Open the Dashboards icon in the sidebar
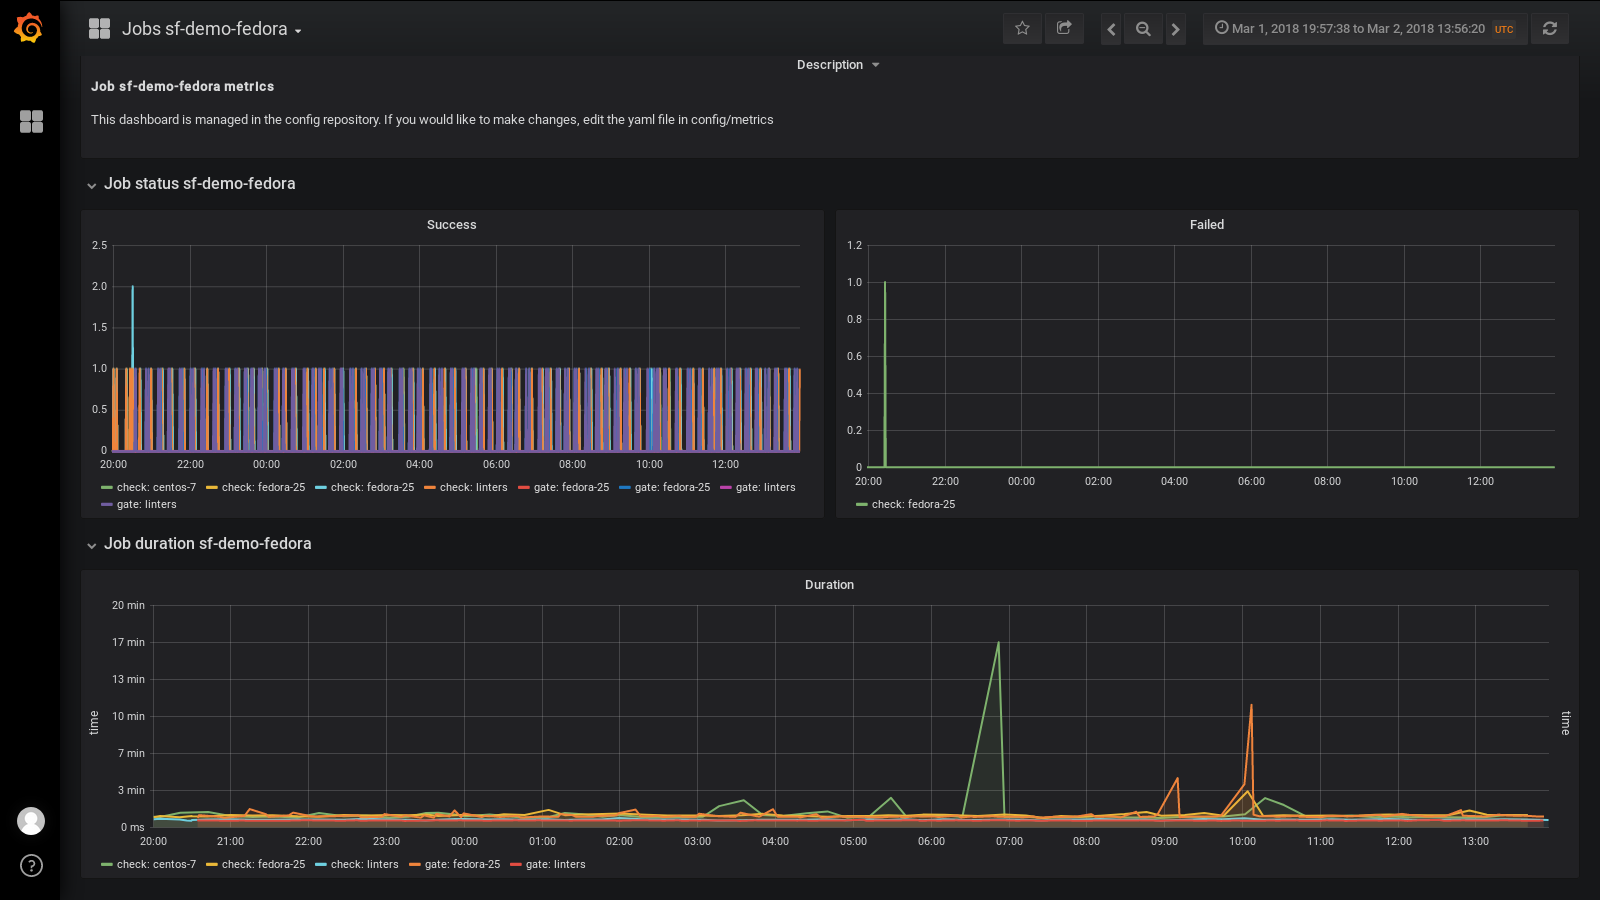Image resolution: width=1600 pixels, height=900 pixels. pyautogui.click(x=31, y=121)
